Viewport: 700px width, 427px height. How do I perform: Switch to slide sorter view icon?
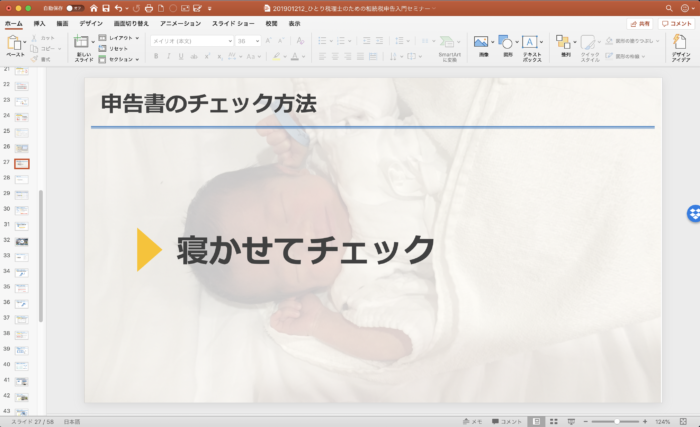[553, 421]
